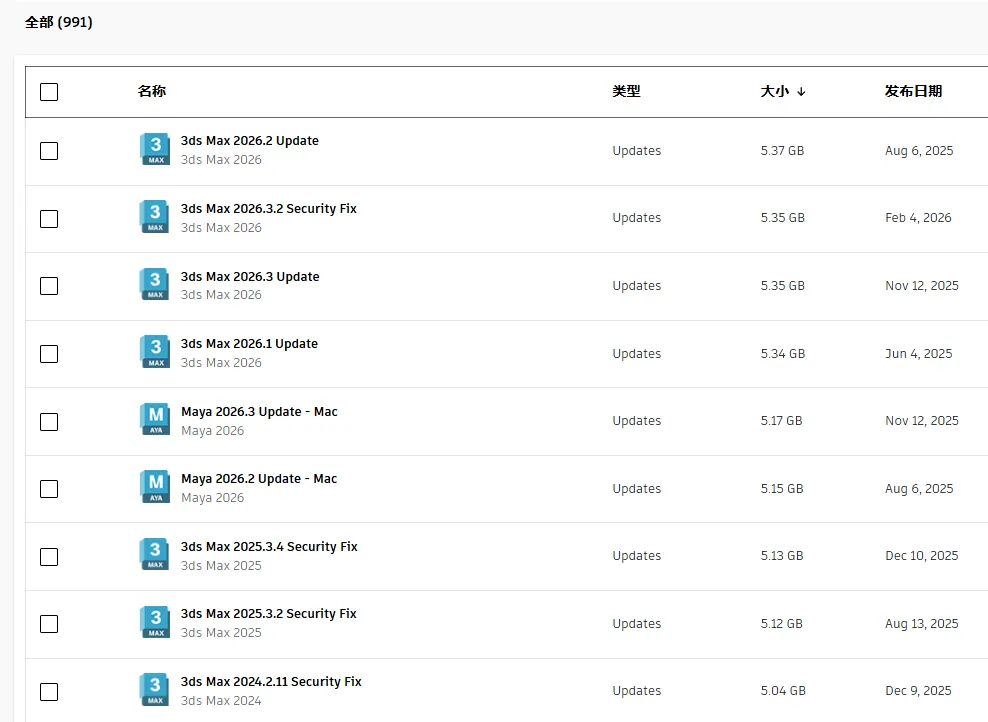Click the Aug 13, 2025 date
The image size is (988, 722).
922,624
